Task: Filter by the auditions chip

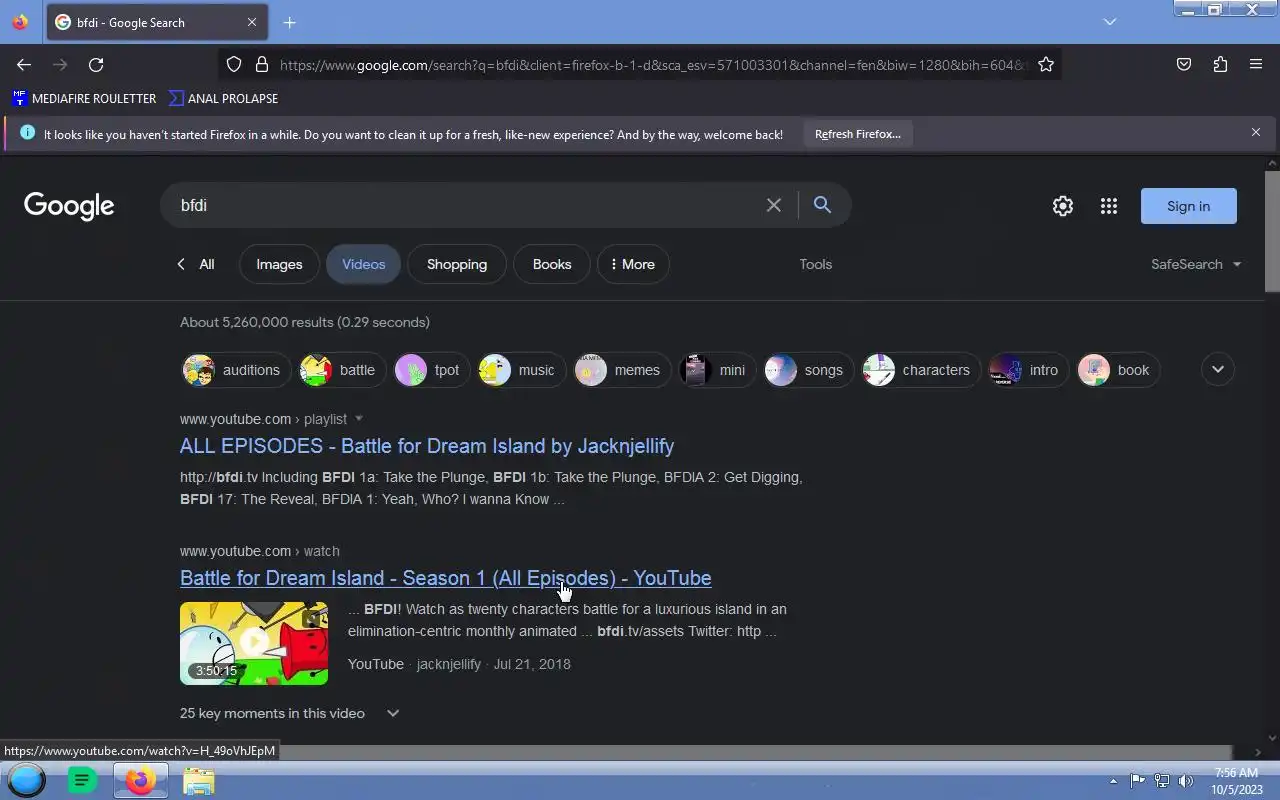Action: (x=236, y=370)
